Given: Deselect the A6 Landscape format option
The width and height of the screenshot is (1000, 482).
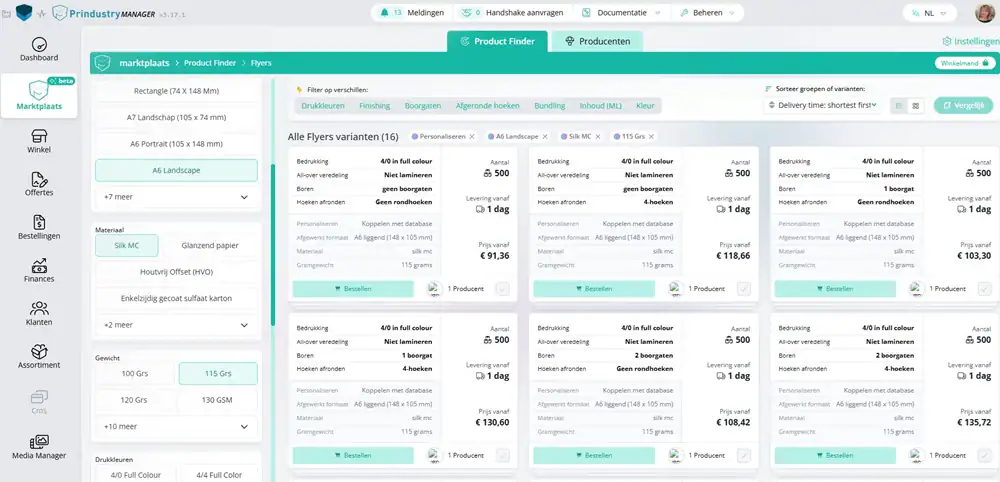Looking at the screenshot, I should coord(176,170).
